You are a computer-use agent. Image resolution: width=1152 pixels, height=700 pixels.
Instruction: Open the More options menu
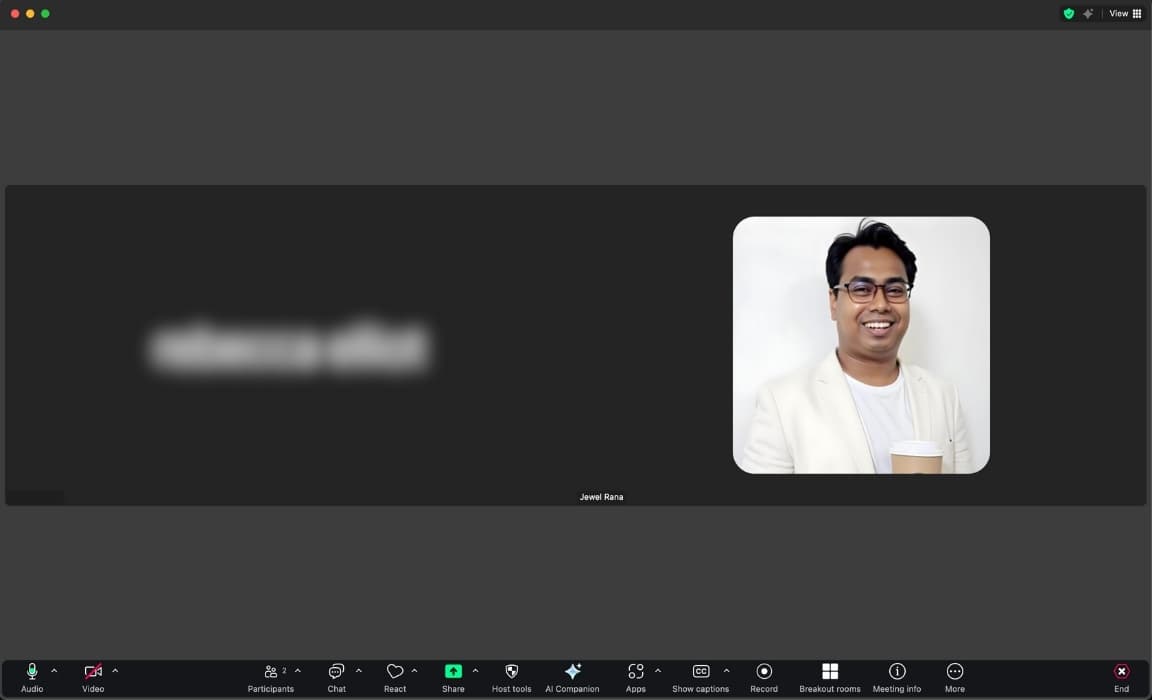954,676
